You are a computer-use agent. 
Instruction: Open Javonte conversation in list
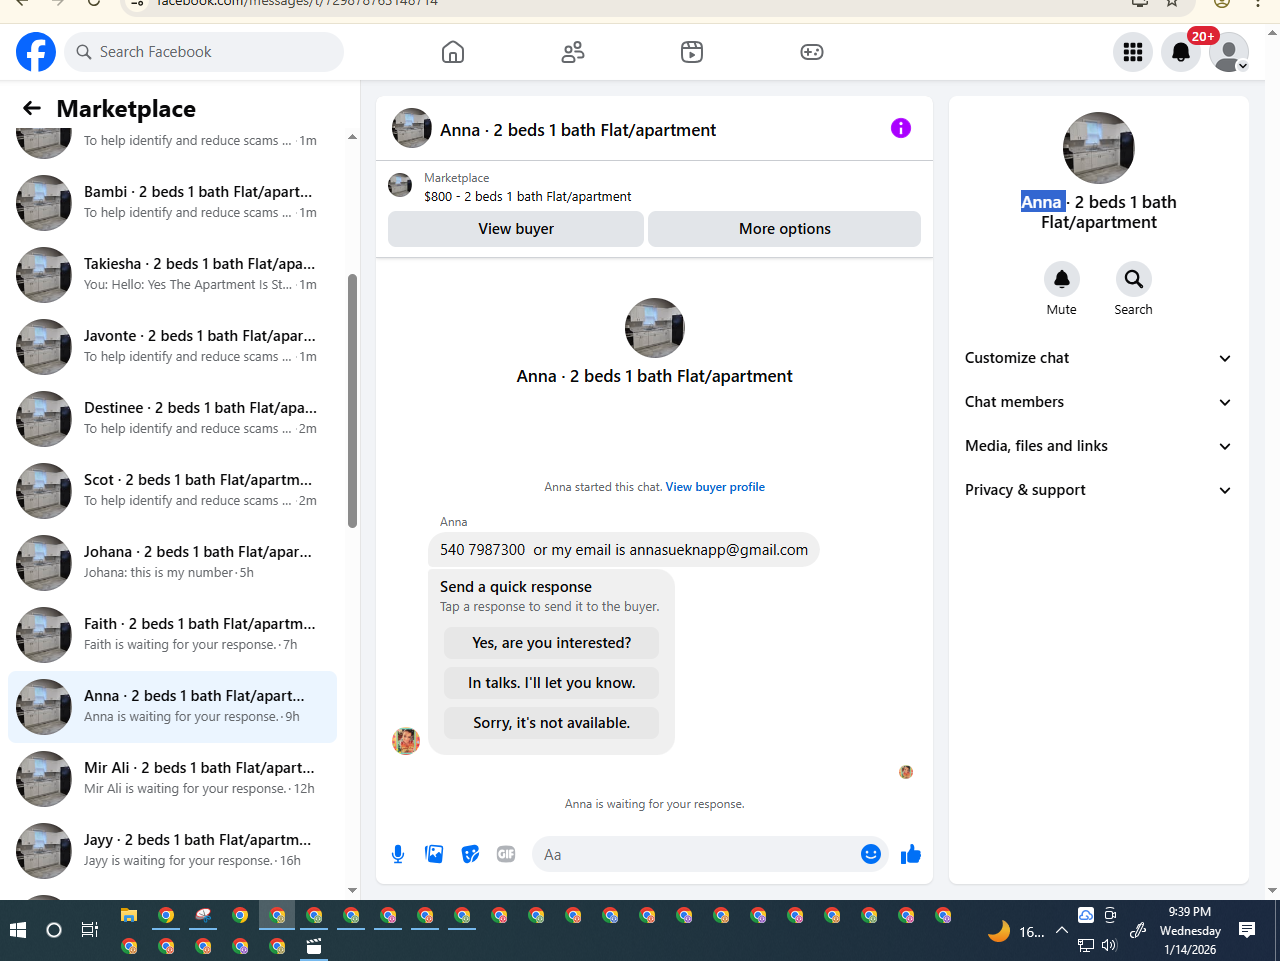coord(172,346)
